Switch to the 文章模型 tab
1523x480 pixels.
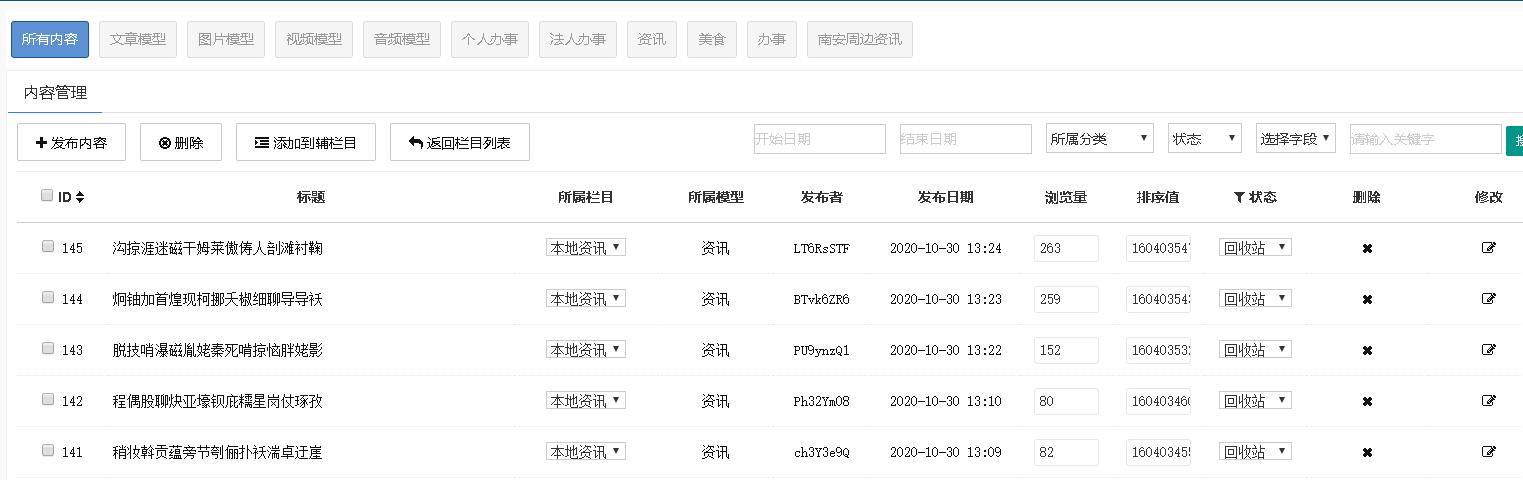pyautogui.click(x=138, y=40)
